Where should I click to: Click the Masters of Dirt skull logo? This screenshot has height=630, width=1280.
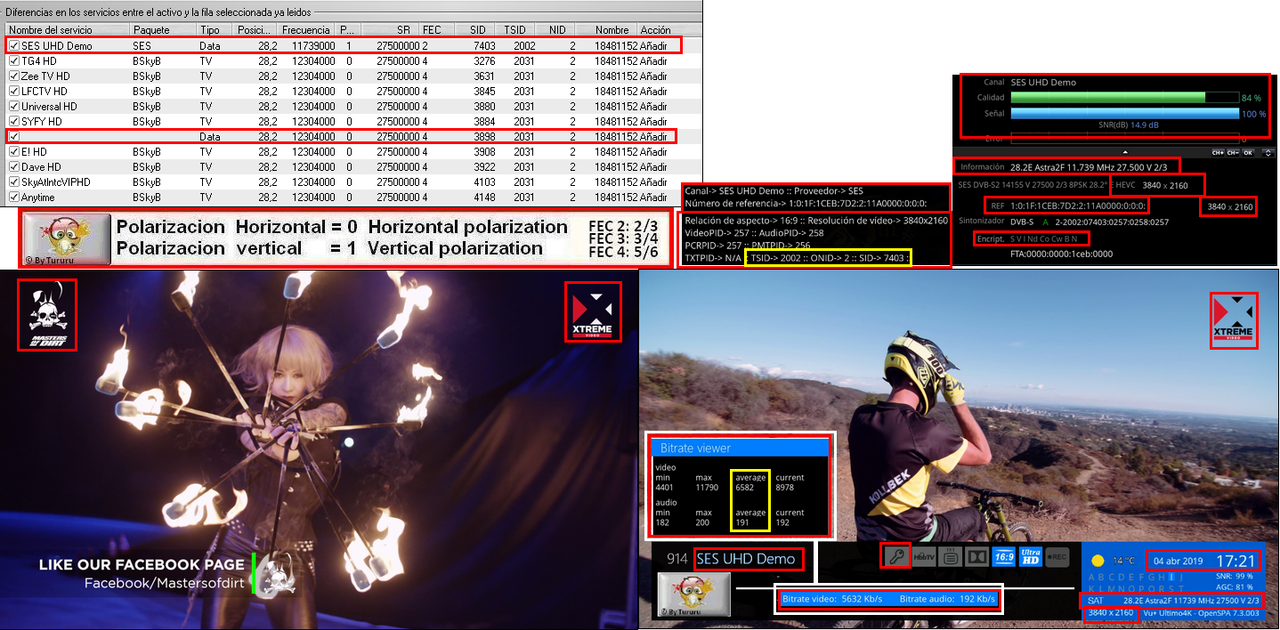47,314
